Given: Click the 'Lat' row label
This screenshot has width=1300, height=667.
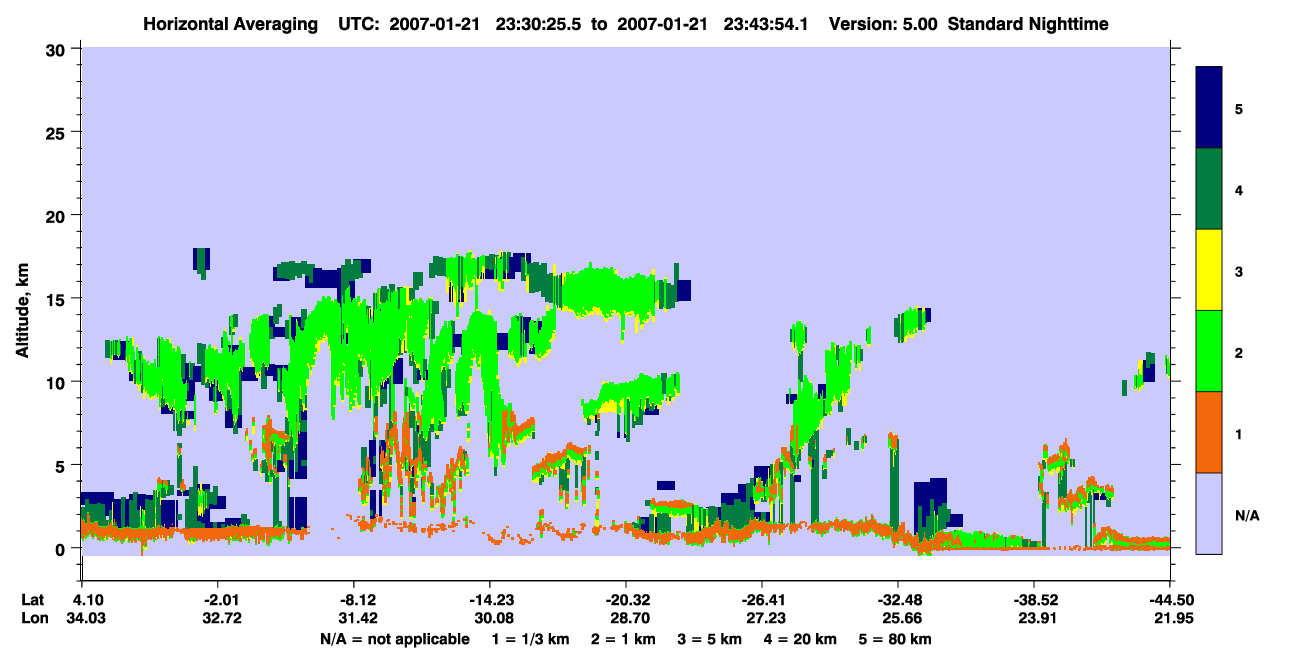Looking at the screenshot, I should pyautogui.click(x=33, y=601).
